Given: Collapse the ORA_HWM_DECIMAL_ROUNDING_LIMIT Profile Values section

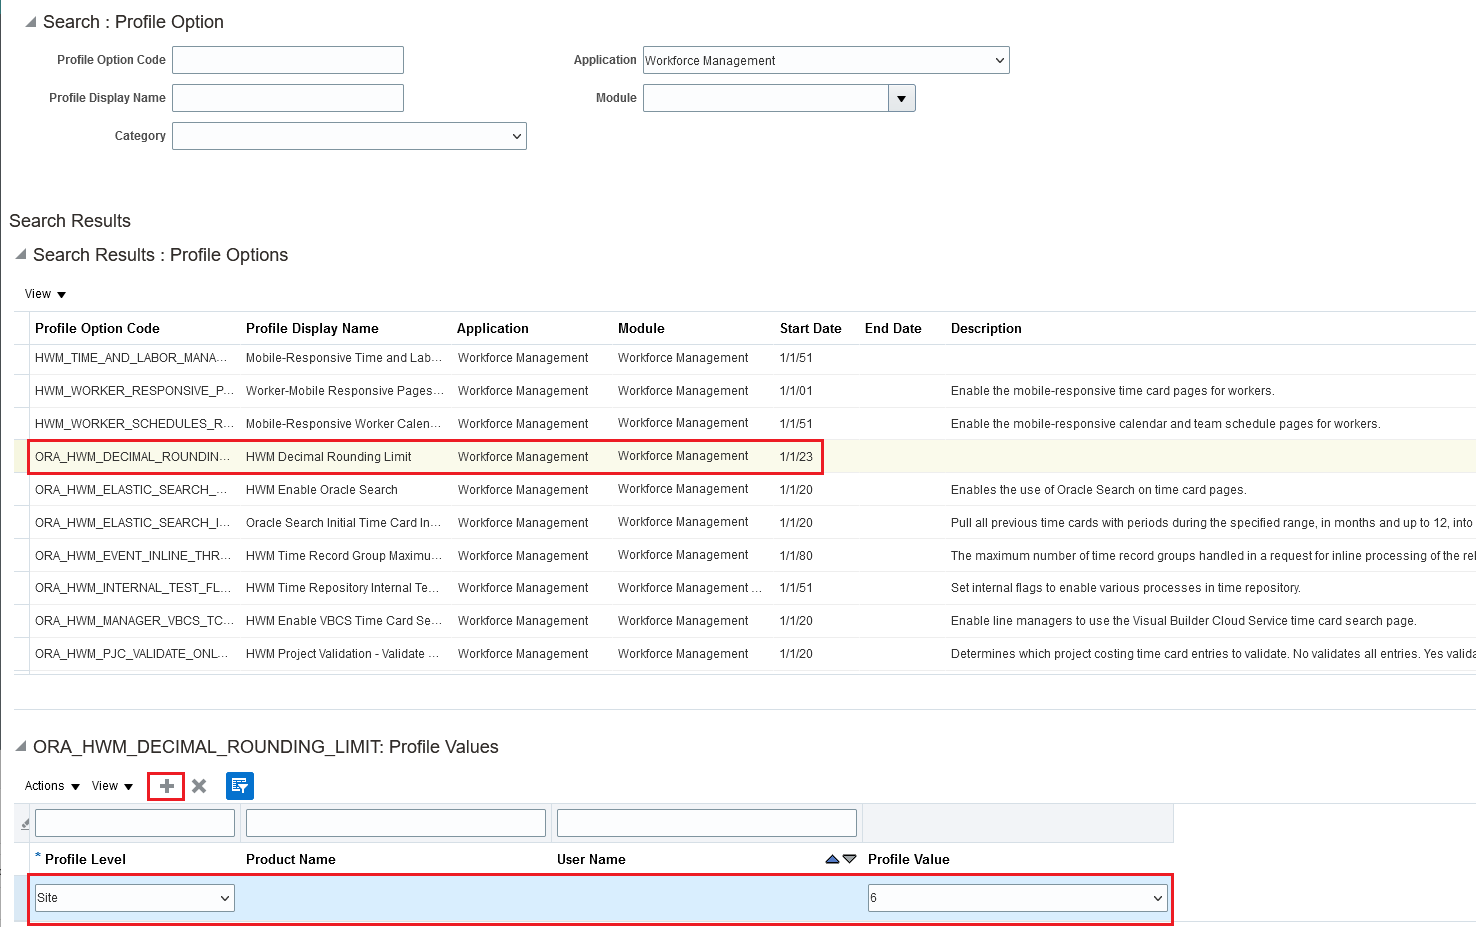Looking at the screenshot, I should coord(20,746).
